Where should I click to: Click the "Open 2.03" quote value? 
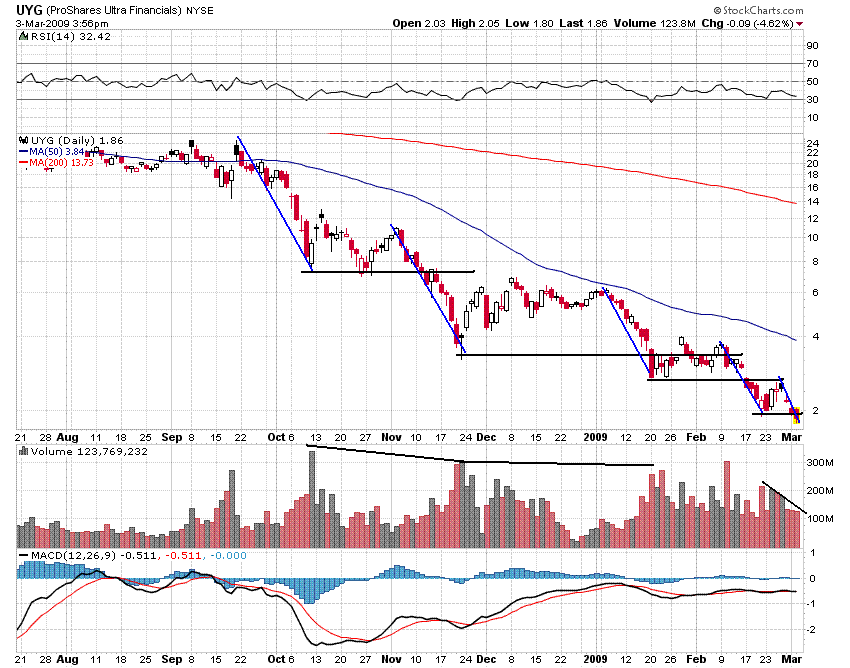[x=419, y=23]
